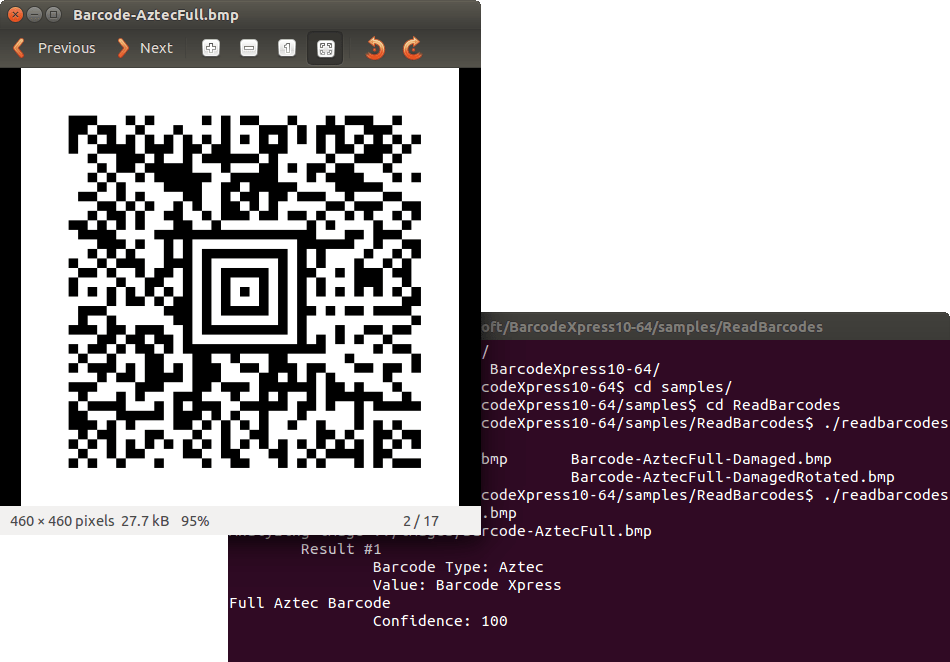Click the orange Previous arrow icon
This screenshot has height=662, width=950.
[x=19, y=48]
